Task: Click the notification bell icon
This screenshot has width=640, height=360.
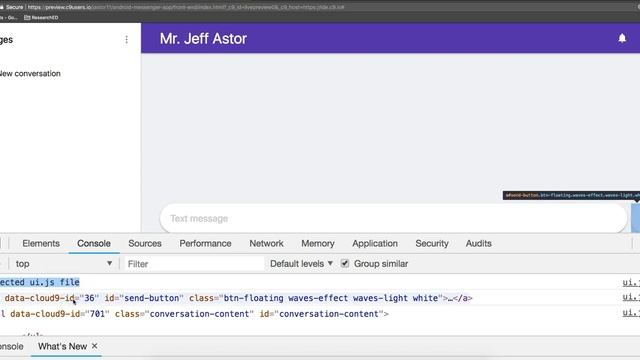Action: (x=622, y=38)
